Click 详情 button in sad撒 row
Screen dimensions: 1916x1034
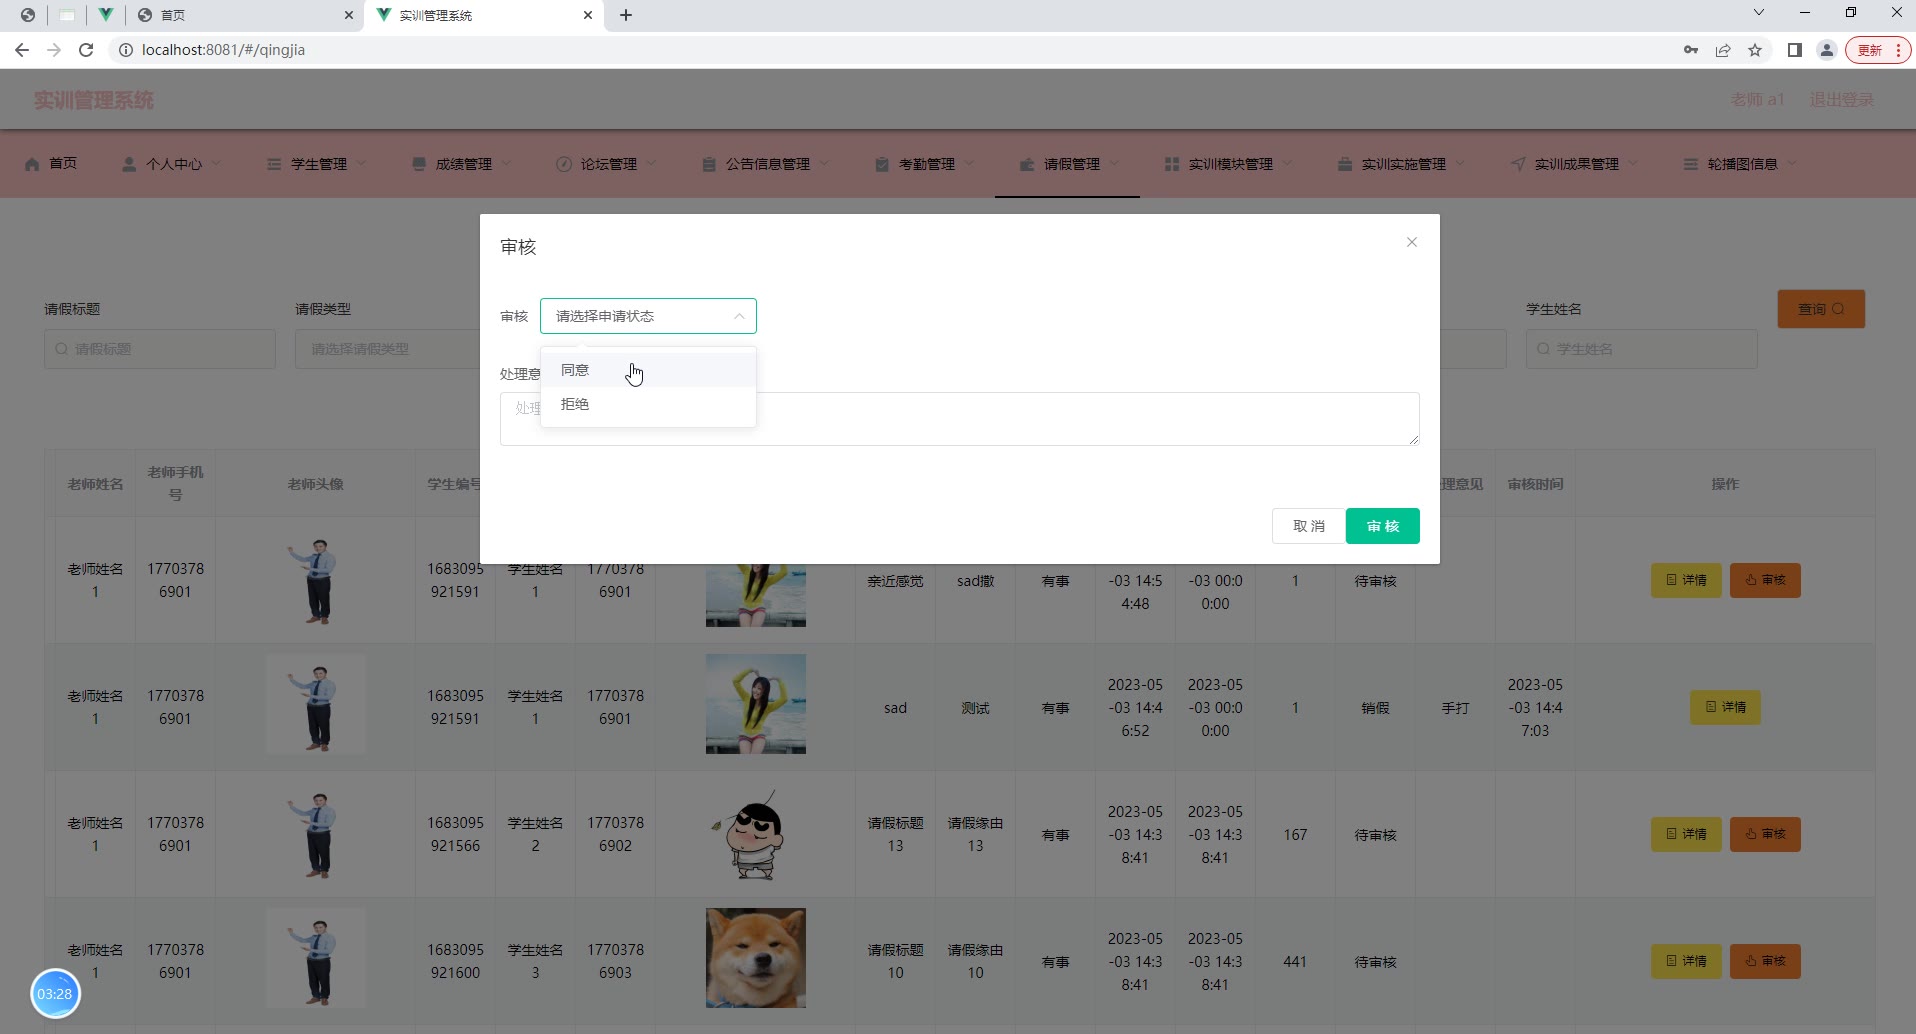pyautogui.click(x=1686, y=580)
